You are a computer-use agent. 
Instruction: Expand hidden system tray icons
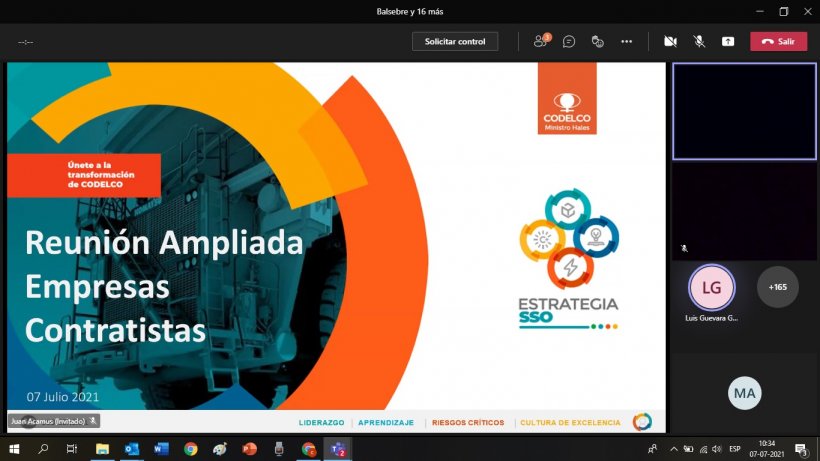(674, 448)
